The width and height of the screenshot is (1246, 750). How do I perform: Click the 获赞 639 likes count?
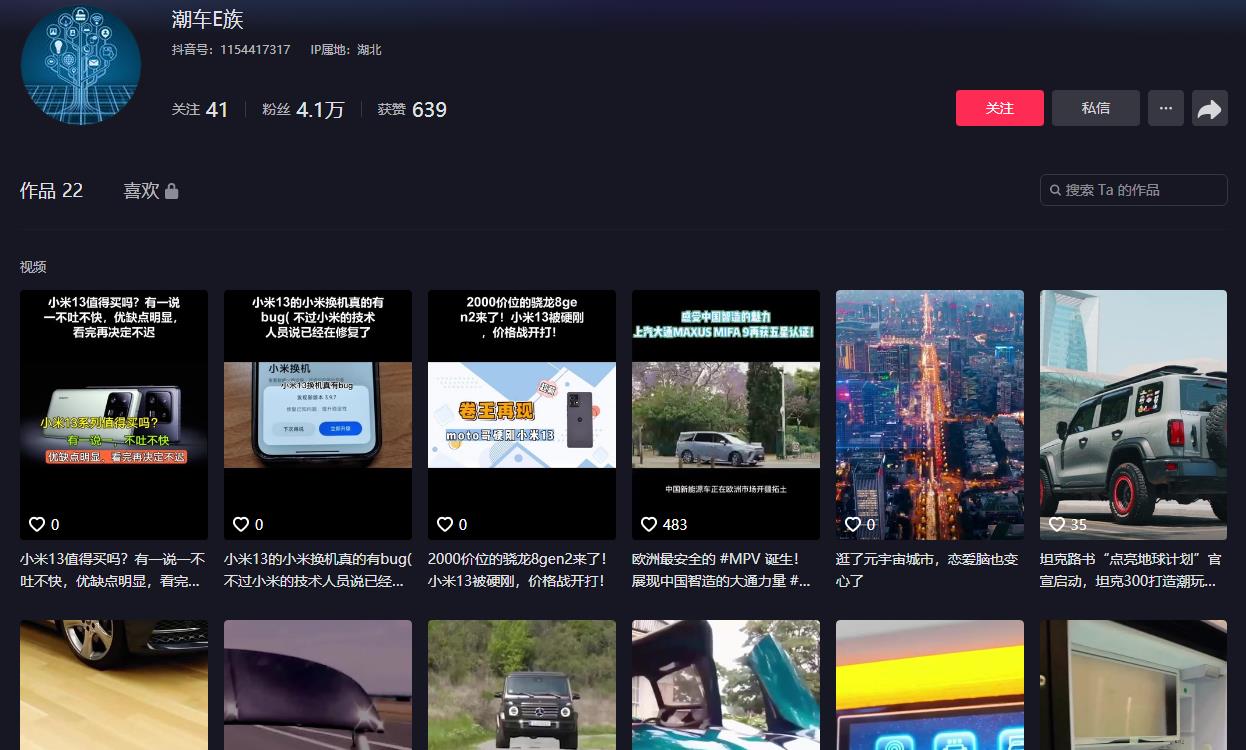(x=412, y=109)
